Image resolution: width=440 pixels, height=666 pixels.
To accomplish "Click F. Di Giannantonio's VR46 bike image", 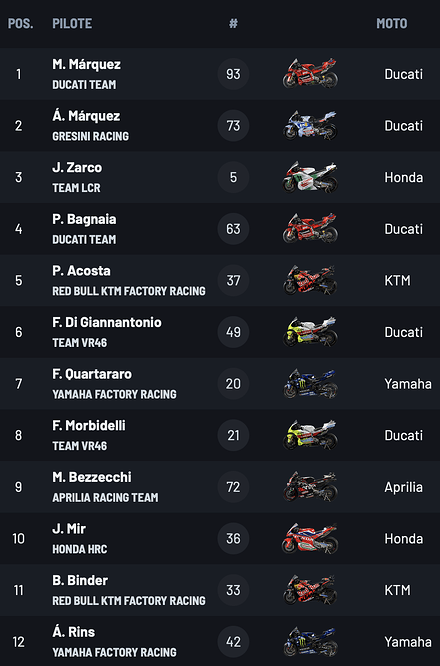I will point(310,332).
